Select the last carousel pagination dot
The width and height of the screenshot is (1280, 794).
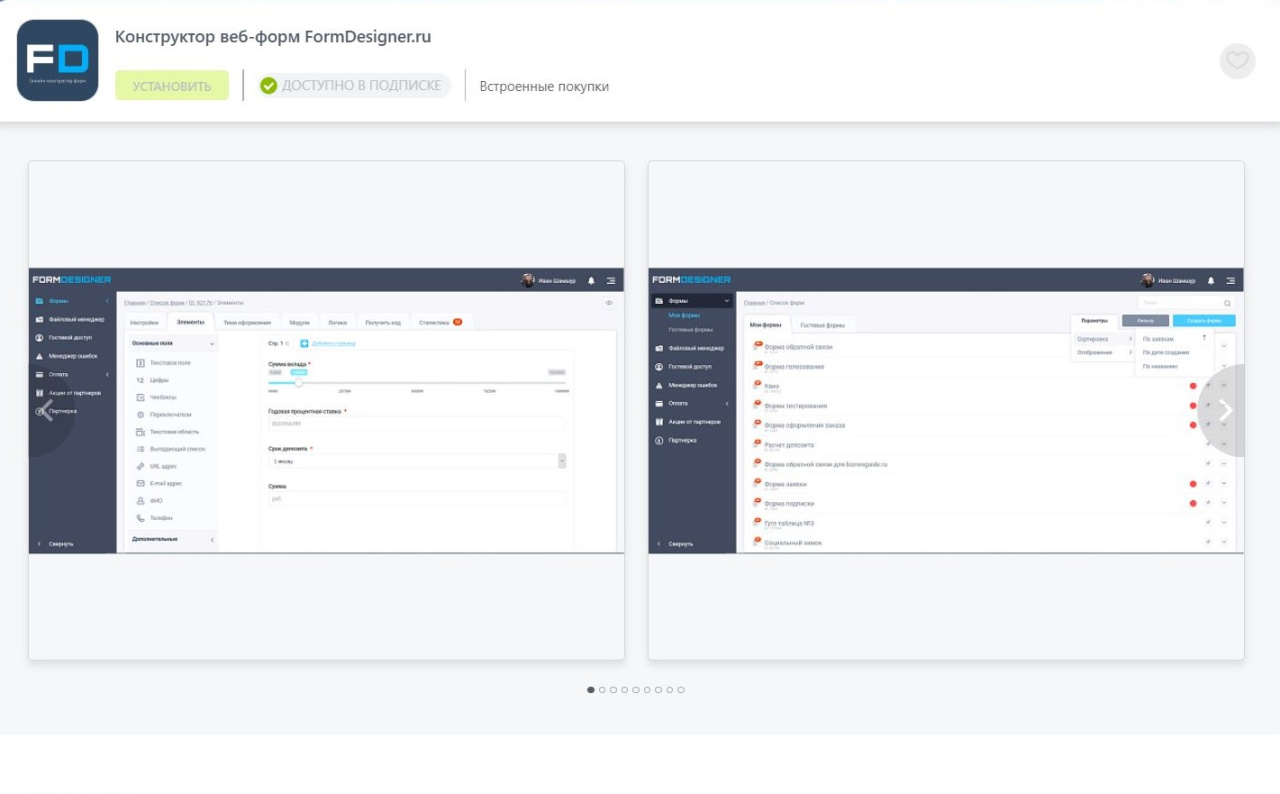[x=681, y=690]
